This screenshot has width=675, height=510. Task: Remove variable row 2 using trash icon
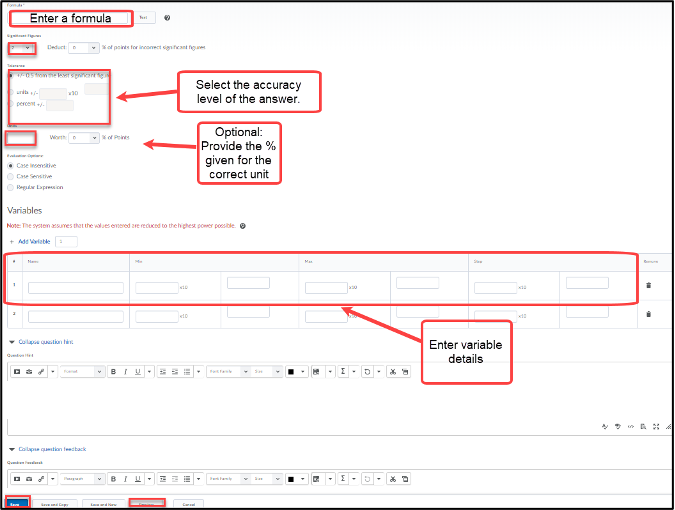click(x=648, y=316)
